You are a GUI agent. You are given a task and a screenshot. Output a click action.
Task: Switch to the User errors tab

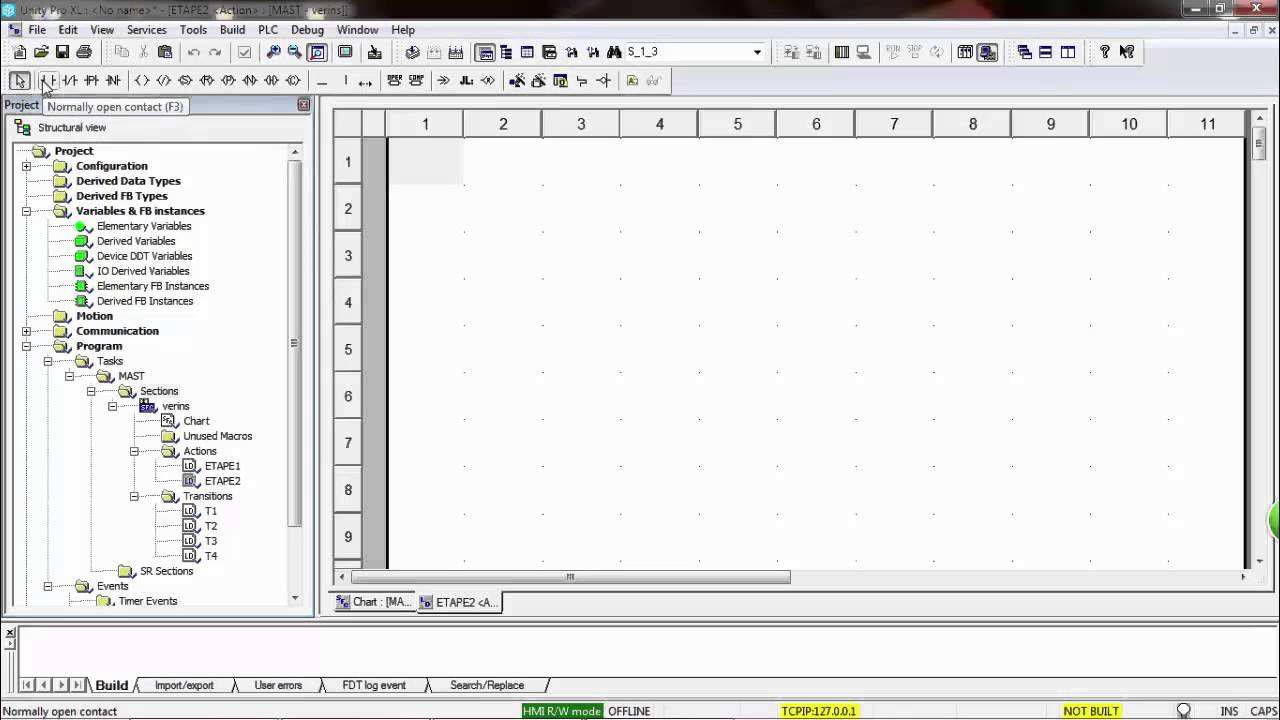coord(278,685)
